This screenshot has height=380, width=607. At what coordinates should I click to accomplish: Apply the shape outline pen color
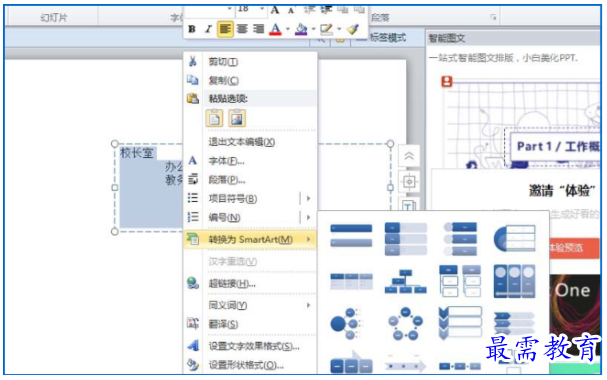point(326,29)
